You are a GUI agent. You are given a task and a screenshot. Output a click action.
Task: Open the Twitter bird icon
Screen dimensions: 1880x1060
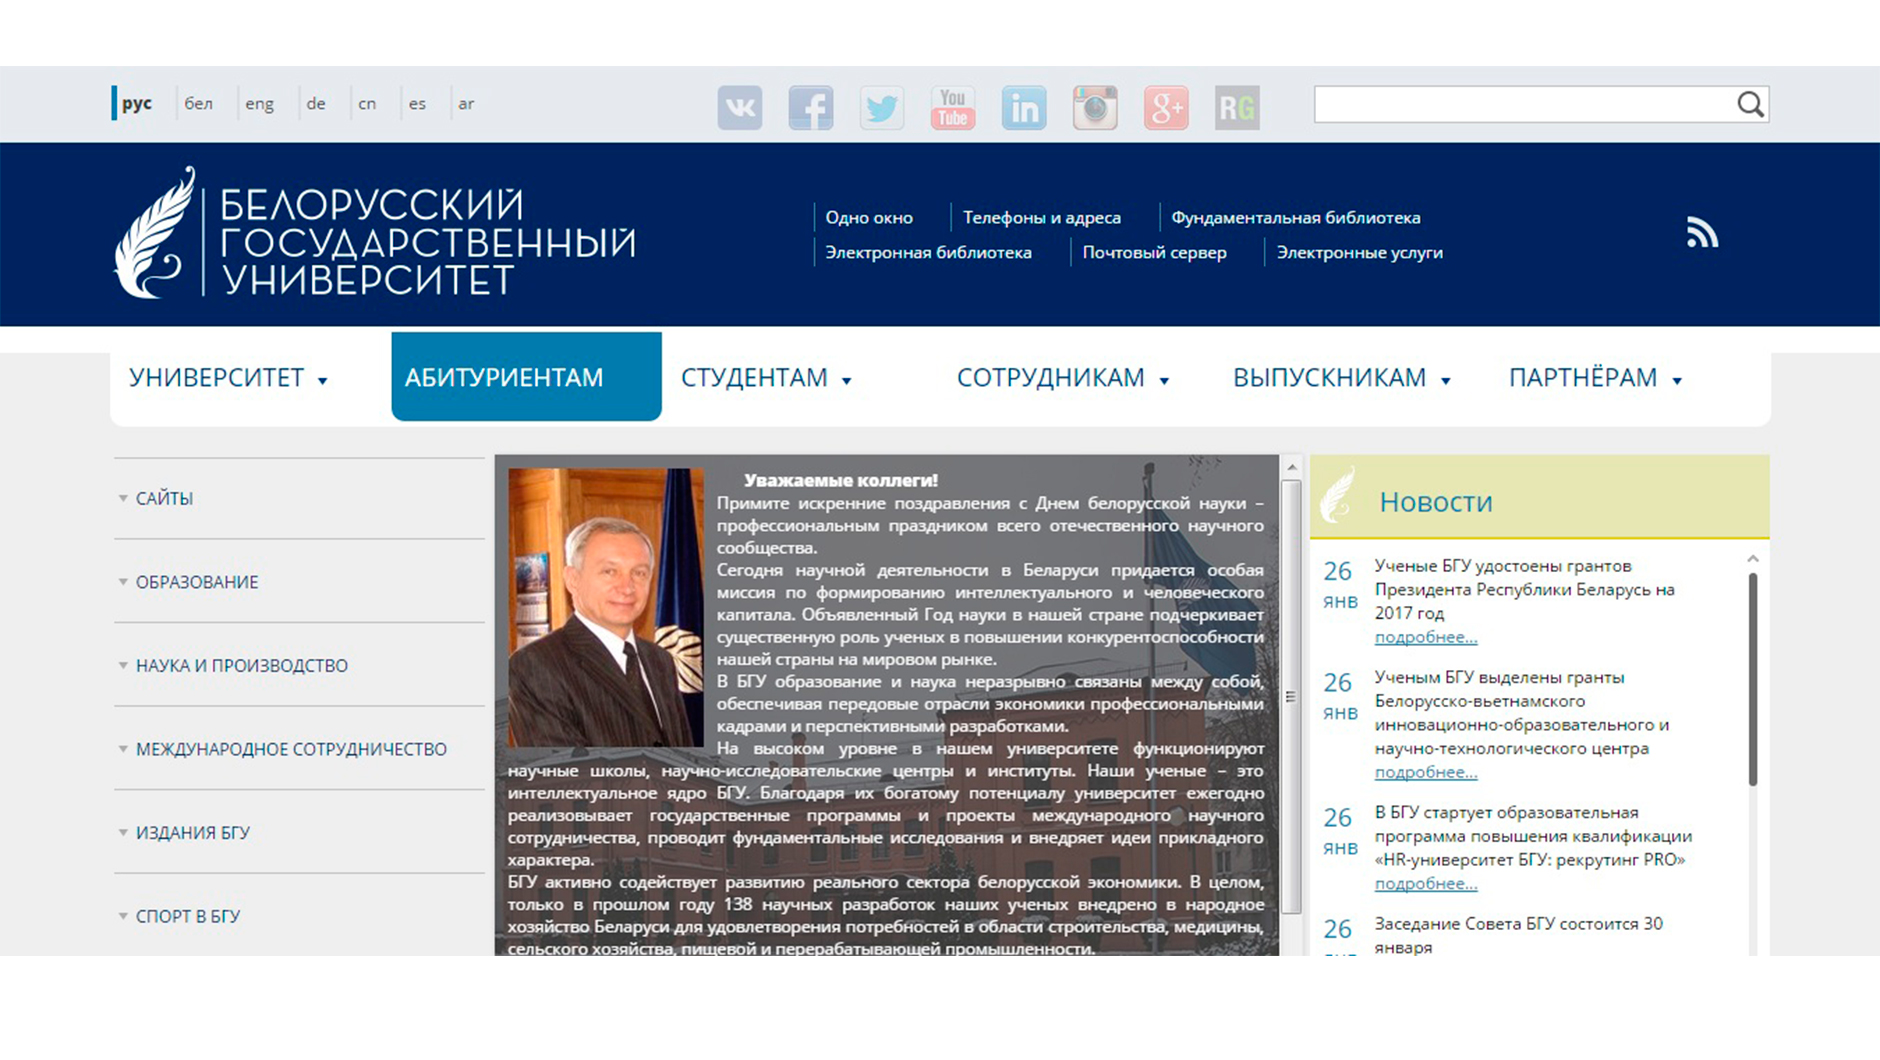[x=881, y=107]
